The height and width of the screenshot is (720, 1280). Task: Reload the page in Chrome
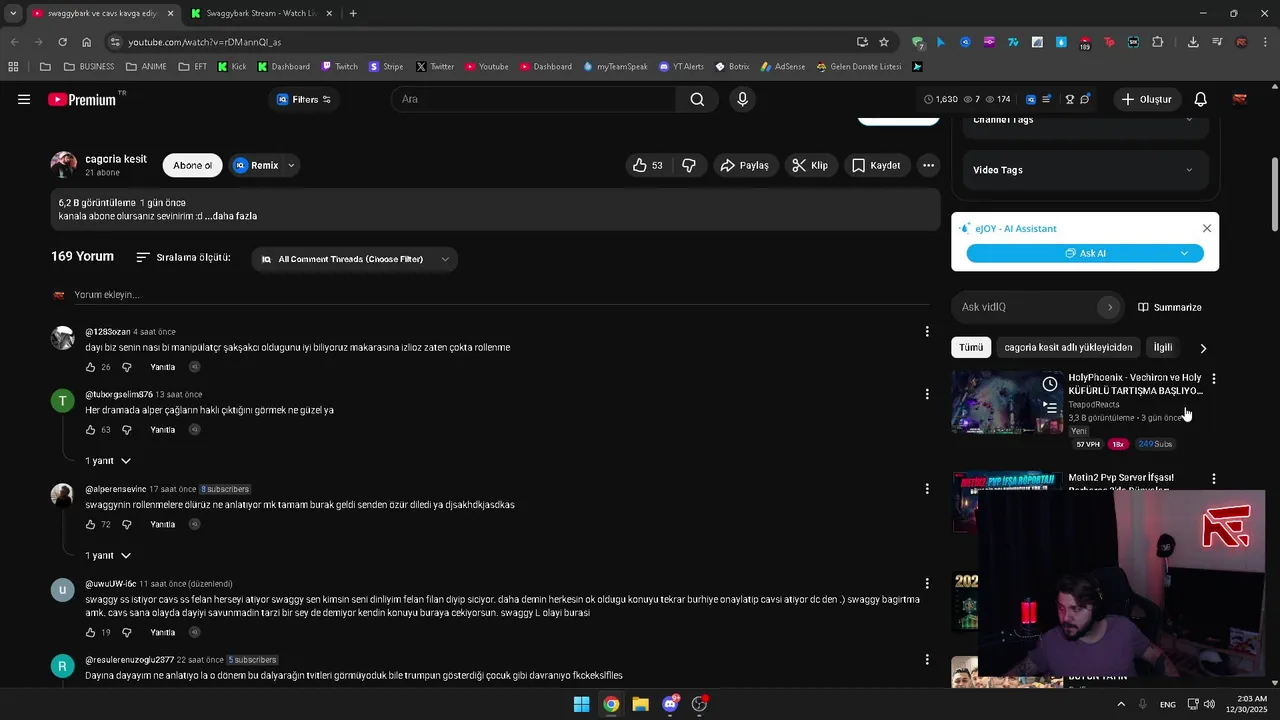[x=62, y=42]
